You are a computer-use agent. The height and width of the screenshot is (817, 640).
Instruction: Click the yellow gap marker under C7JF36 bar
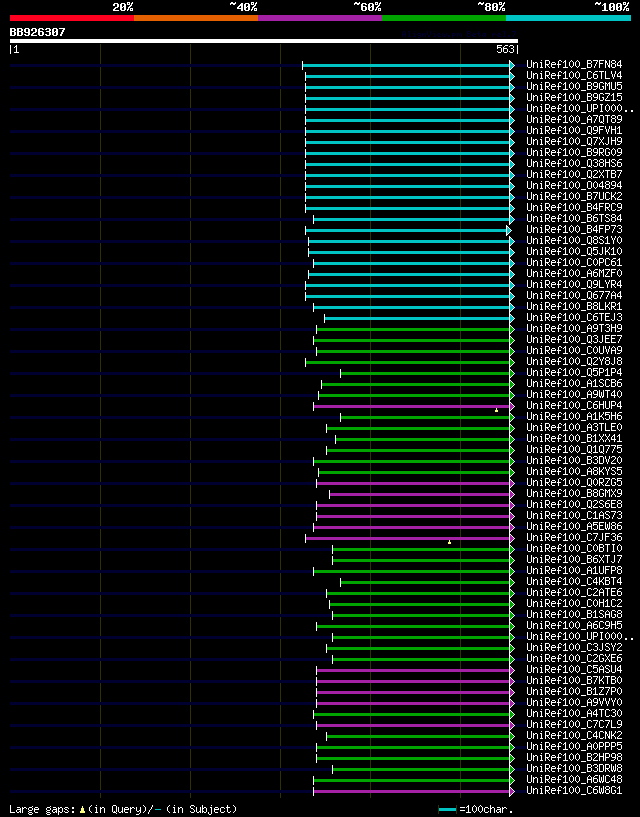coord(449,542)
